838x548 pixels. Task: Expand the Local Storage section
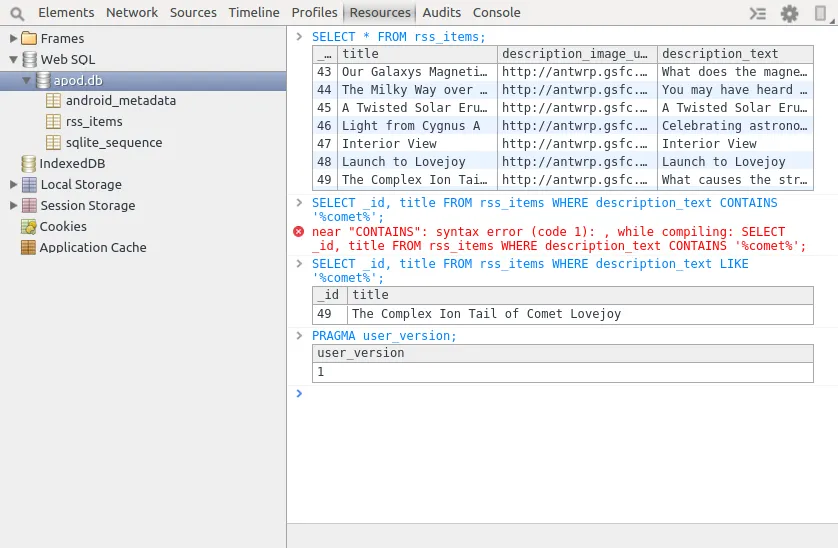point(13,184)
